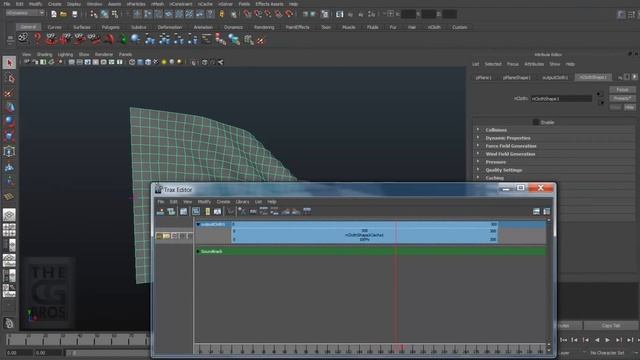640x360 pixels.
Task: Select the outputCloth1 tab in Attribute Editor
Action: [x=555, y=77]
